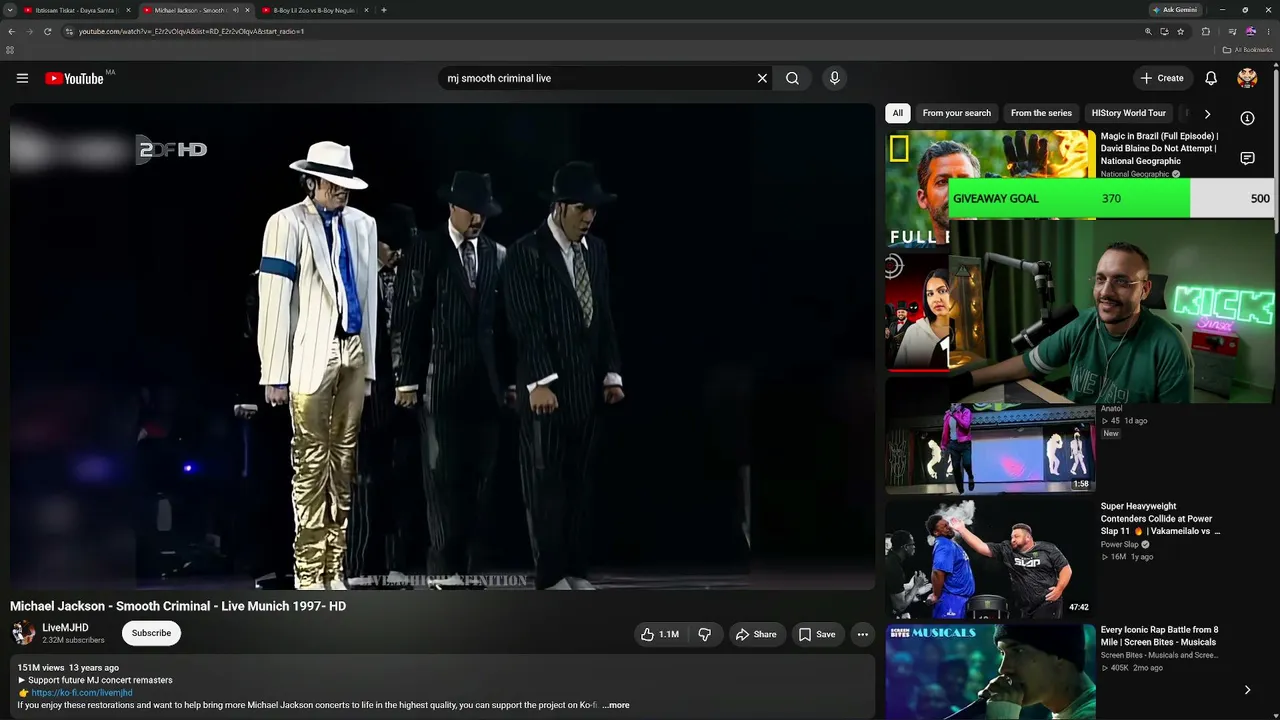Open the Power Slap channel name

tap(1120, 545)
